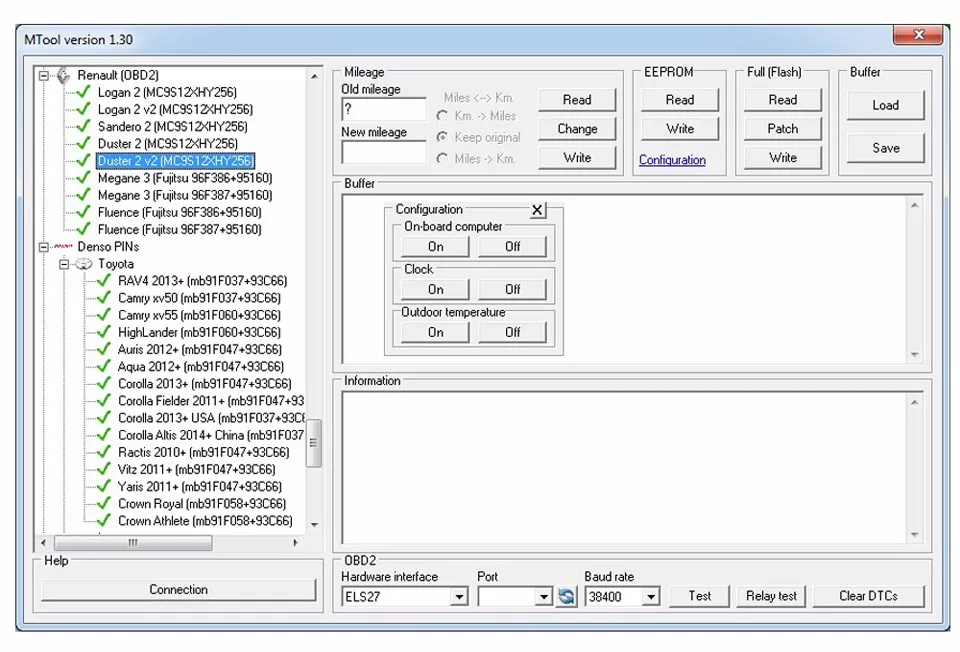Viewport: 960px width, 652px height.
Task: Click Change mileage button
Action: point(577,129)
